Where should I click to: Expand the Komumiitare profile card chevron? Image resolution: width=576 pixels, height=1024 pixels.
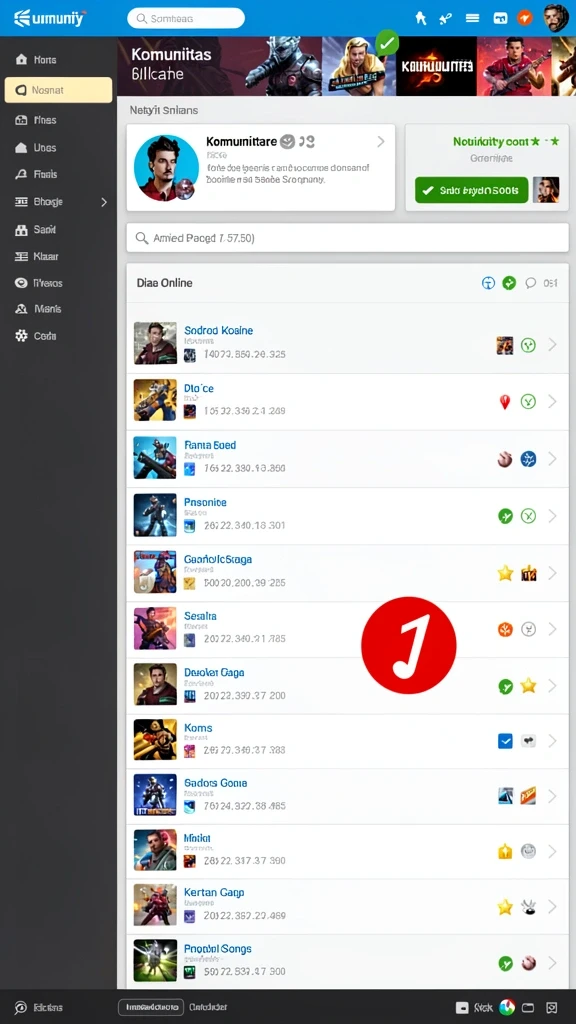pos(381,142)
